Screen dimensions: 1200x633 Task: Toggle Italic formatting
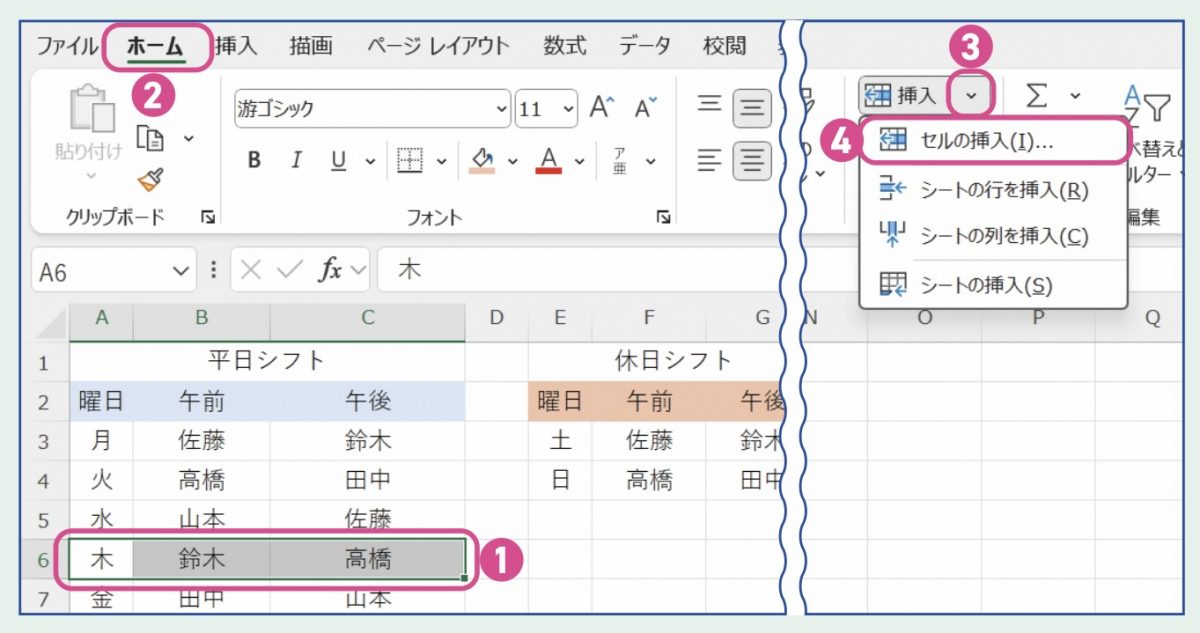[x=296, y=161]
